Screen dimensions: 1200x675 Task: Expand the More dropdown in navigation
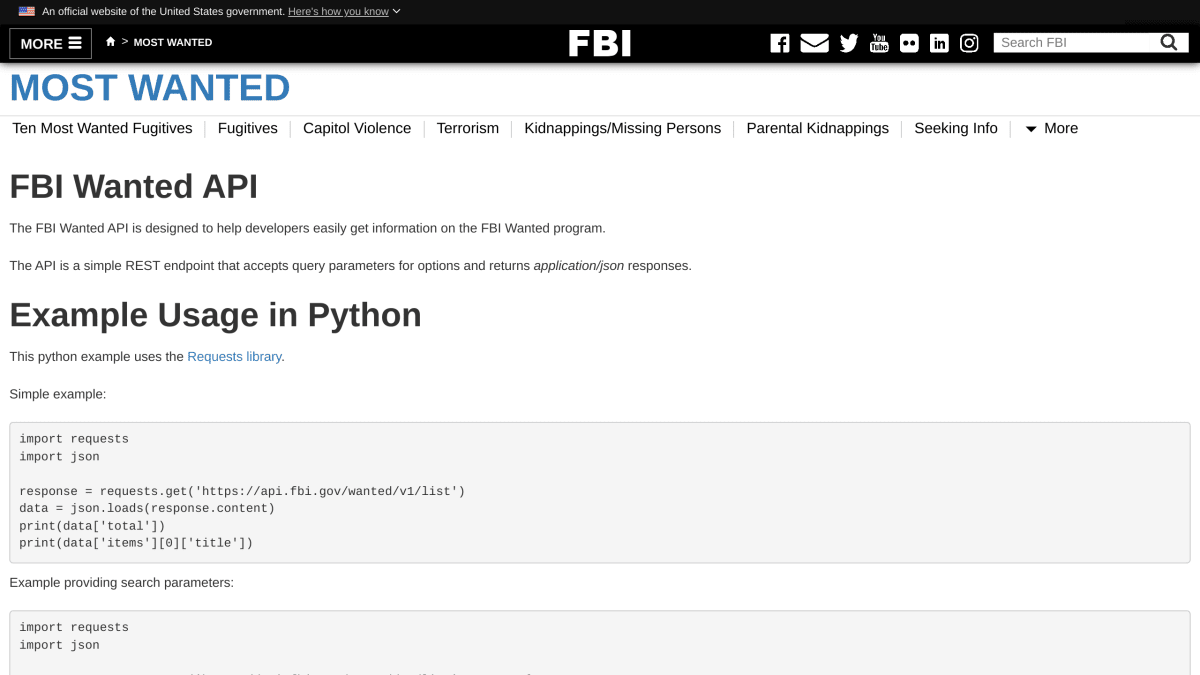pos(1051,128)
